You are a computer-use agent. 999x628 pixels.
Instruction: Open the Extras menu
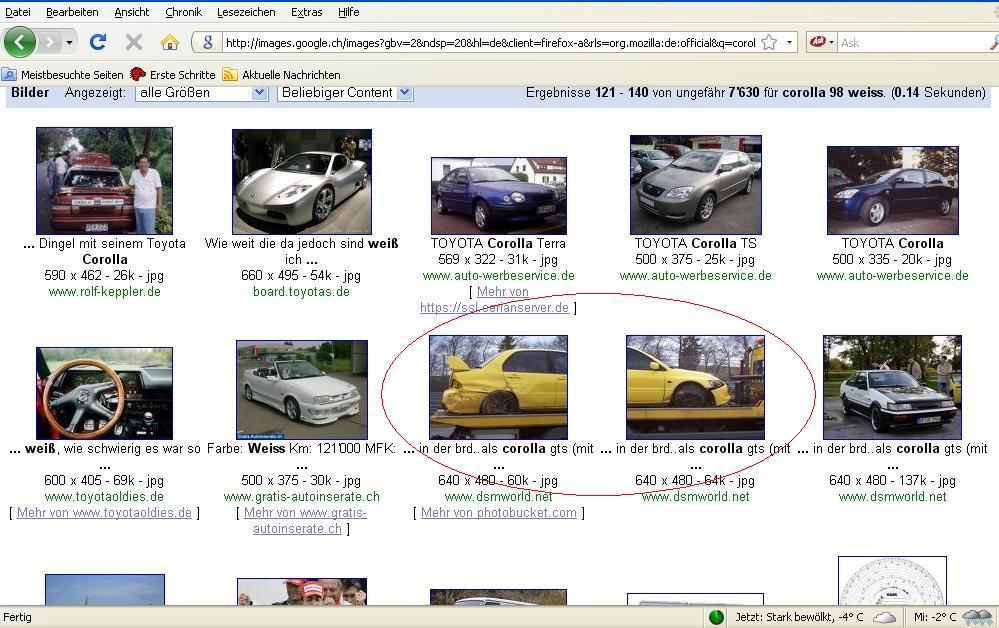tap(306, 12)
